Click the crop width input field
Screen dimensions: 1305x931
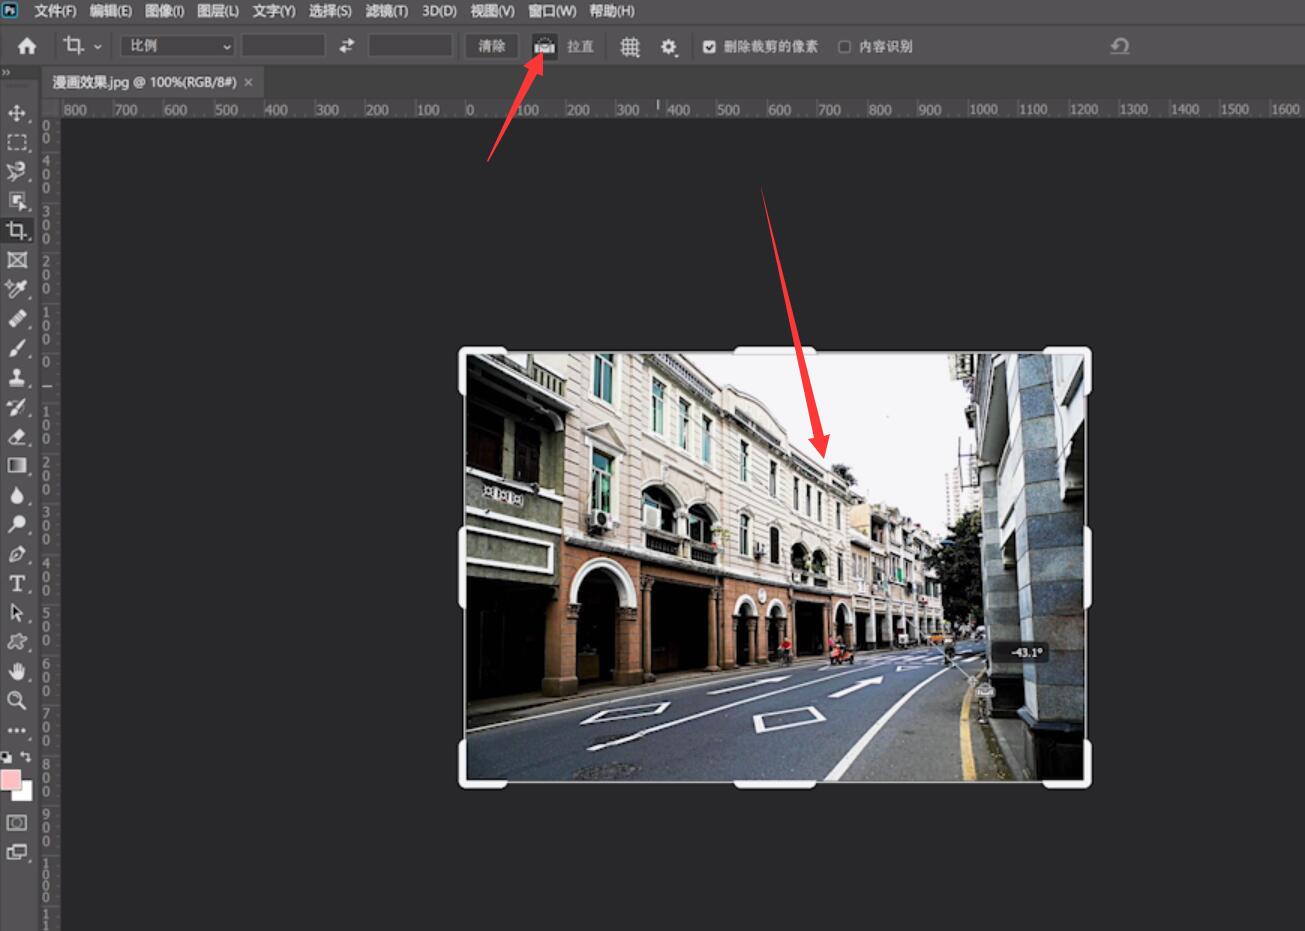pyautogui.click(x=283, y=46)
